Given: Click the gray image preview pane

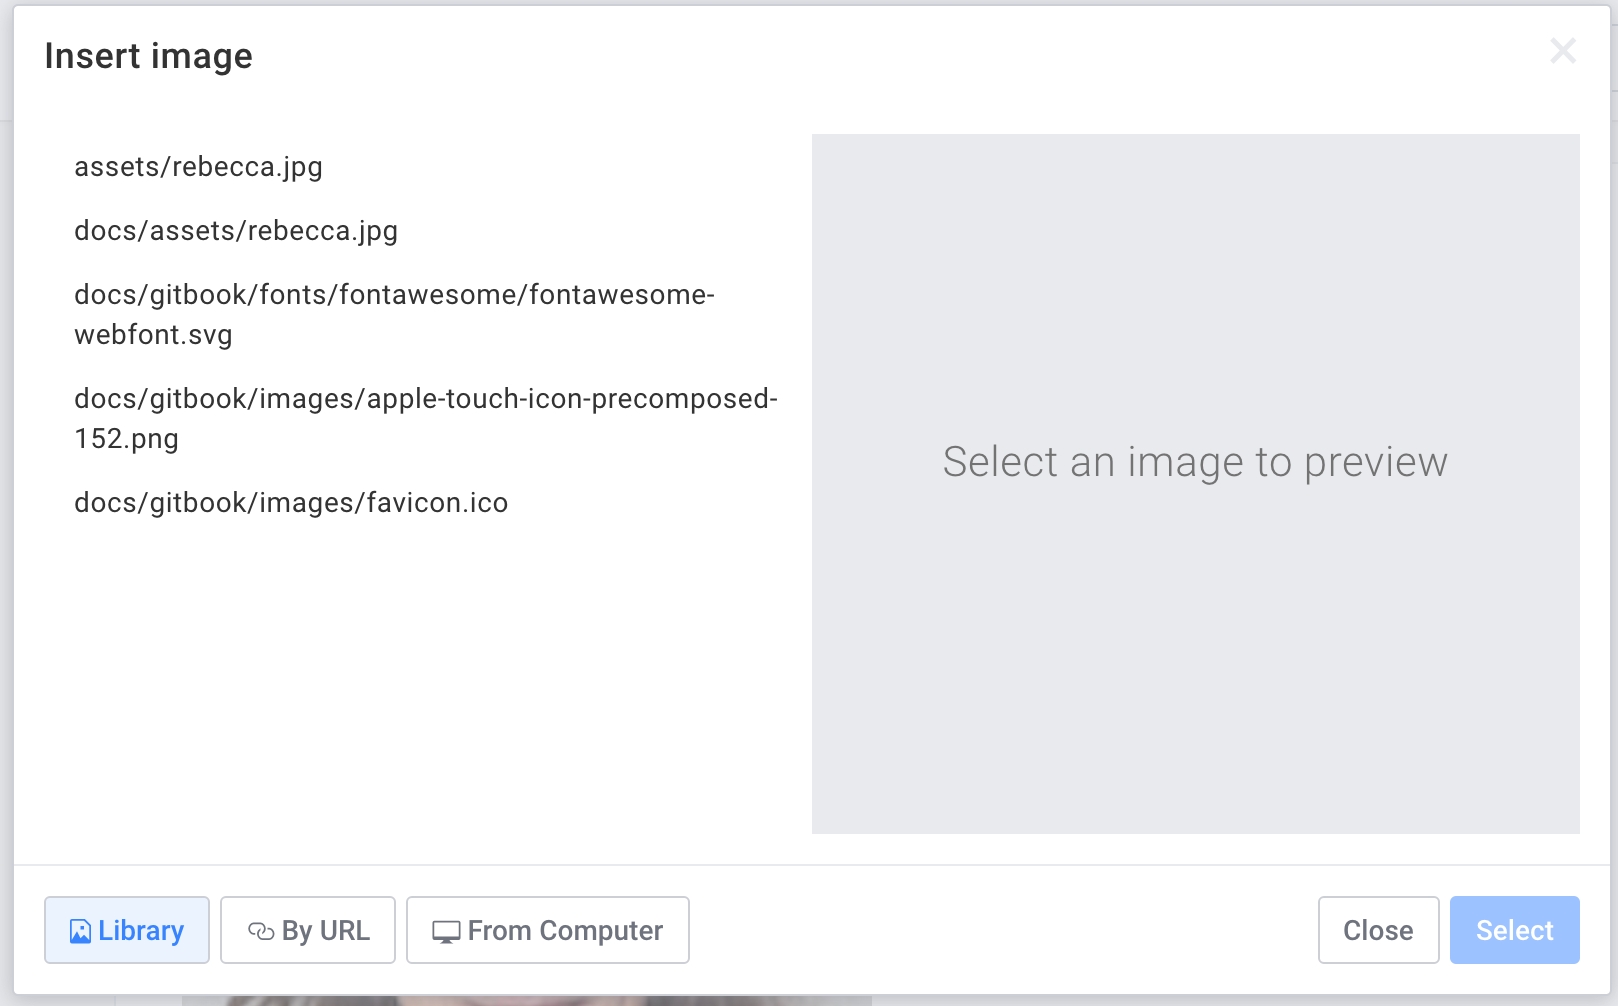Looking at the screenshot, I should [1195, 680].
